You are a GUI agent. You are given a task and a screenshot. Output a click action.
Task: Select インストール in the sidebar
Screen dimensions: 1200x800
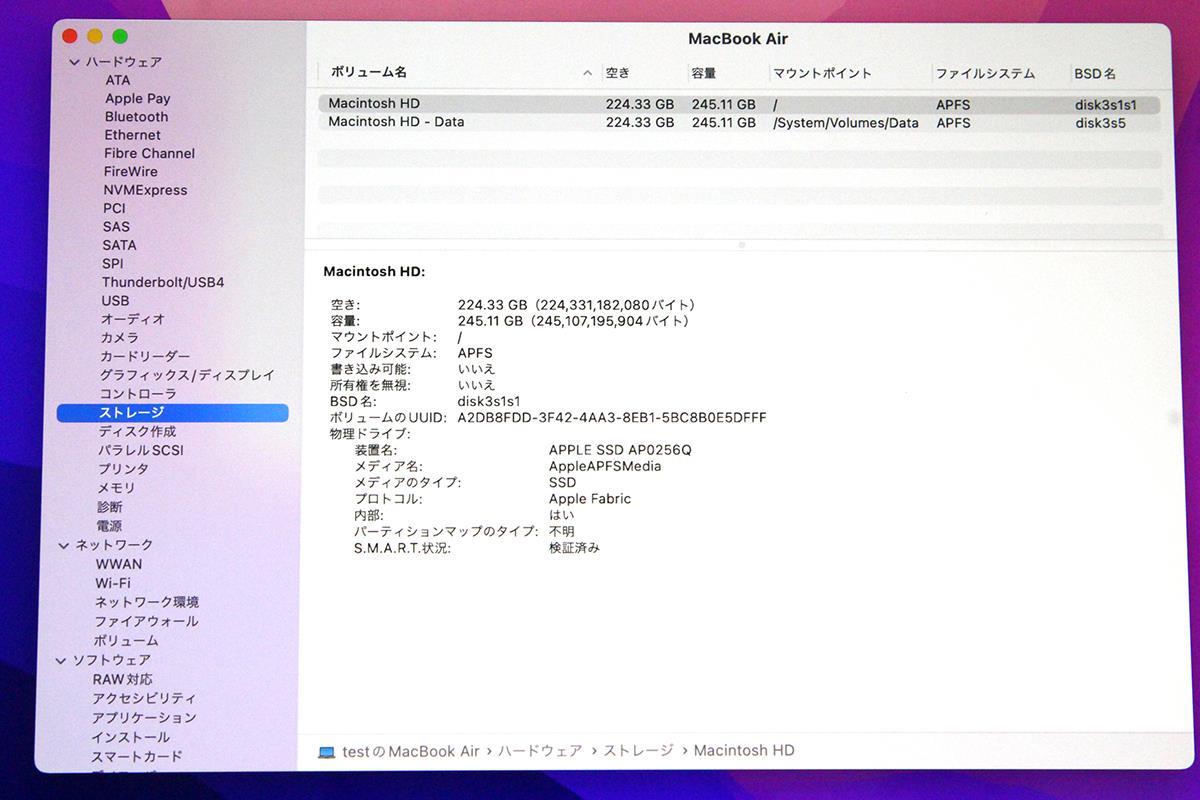(130, 737)
